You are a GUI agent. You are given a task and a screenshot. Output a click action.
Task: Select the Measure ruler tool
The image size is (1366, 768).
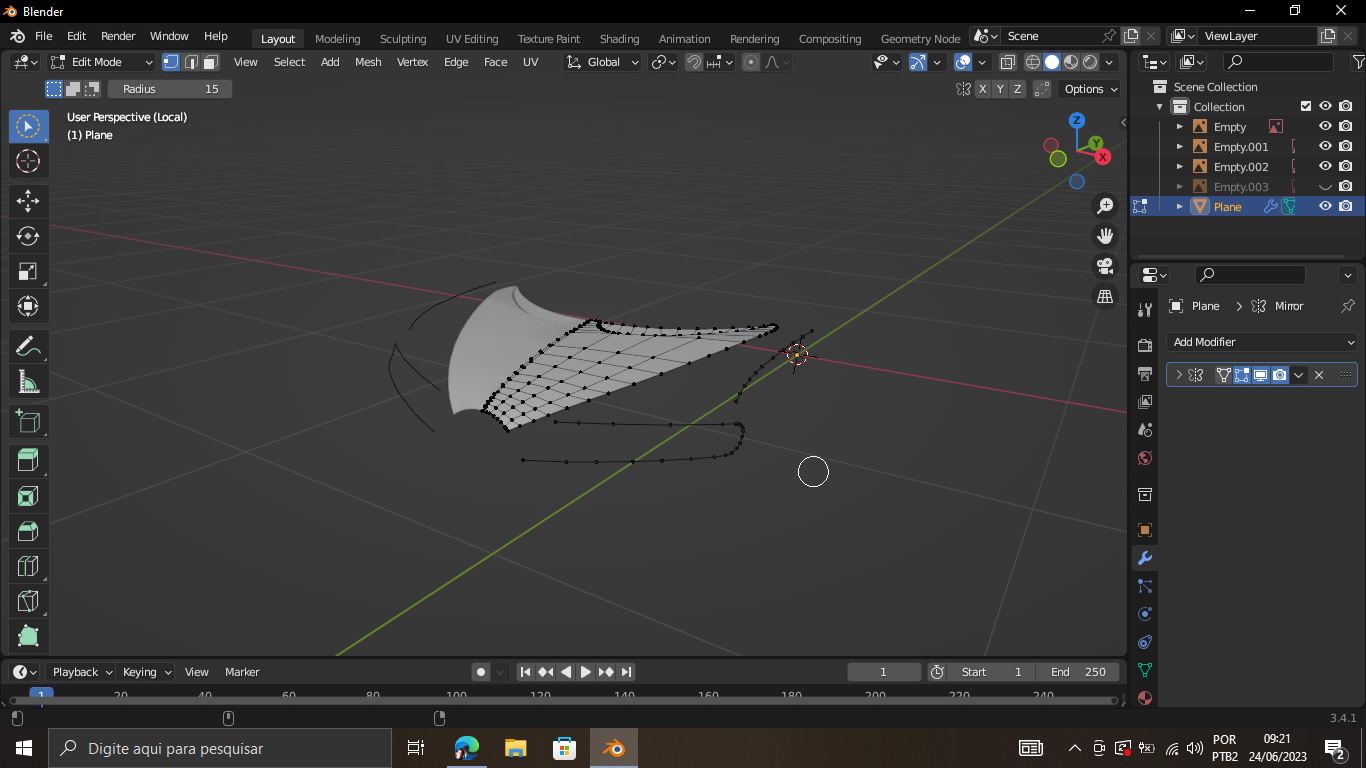28,381
